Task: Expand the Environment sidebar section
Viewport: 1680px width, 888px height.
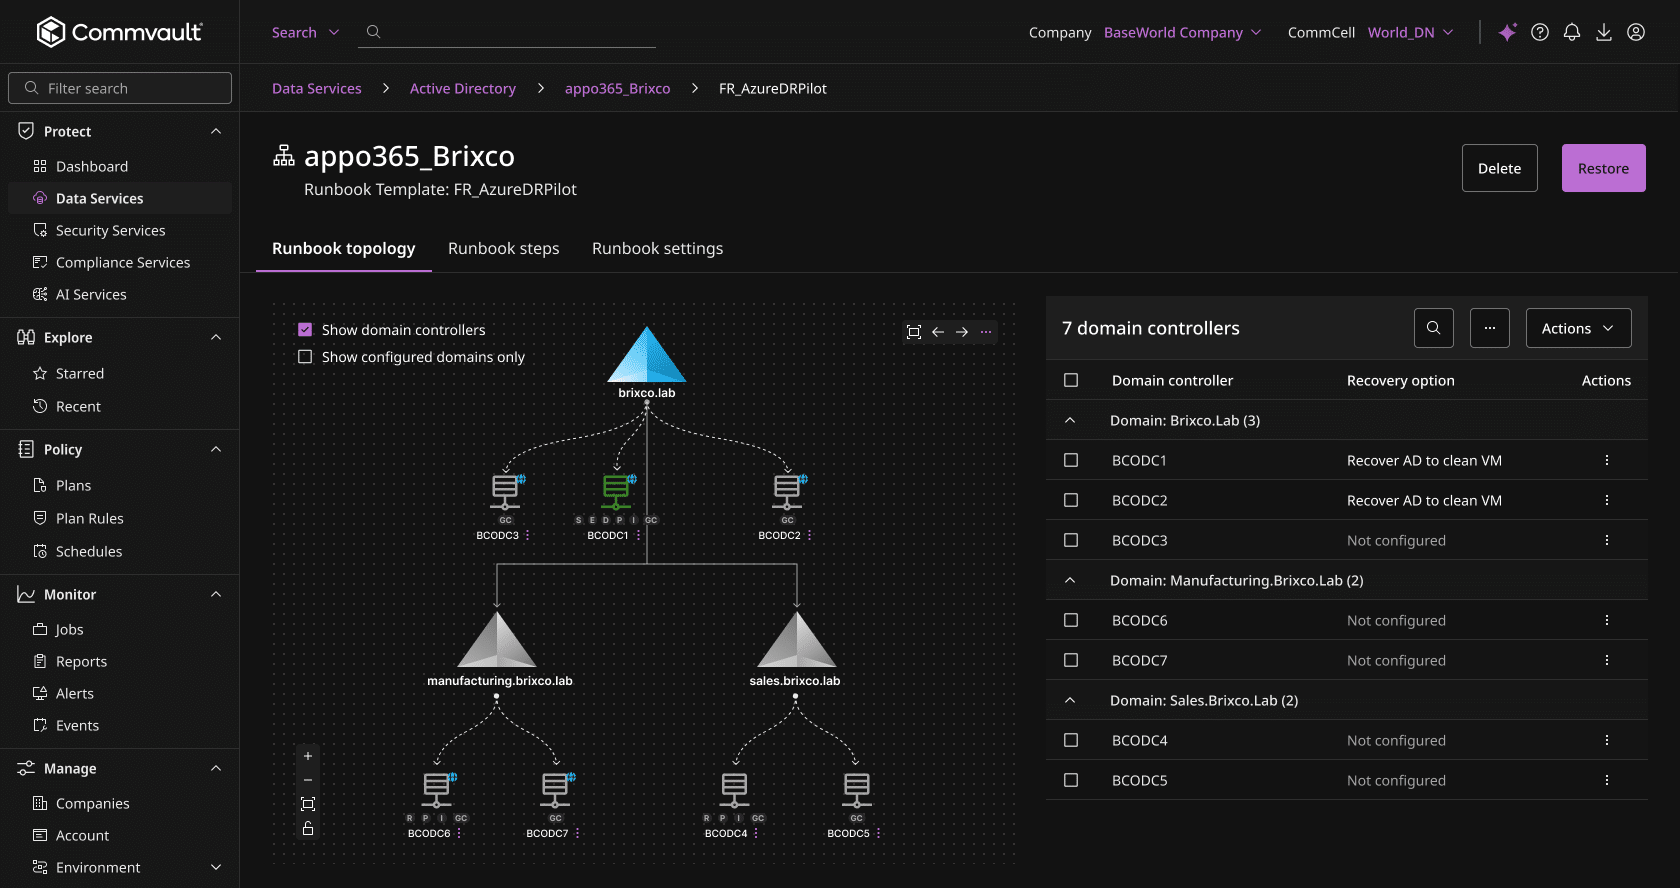Action: [216, 867]
